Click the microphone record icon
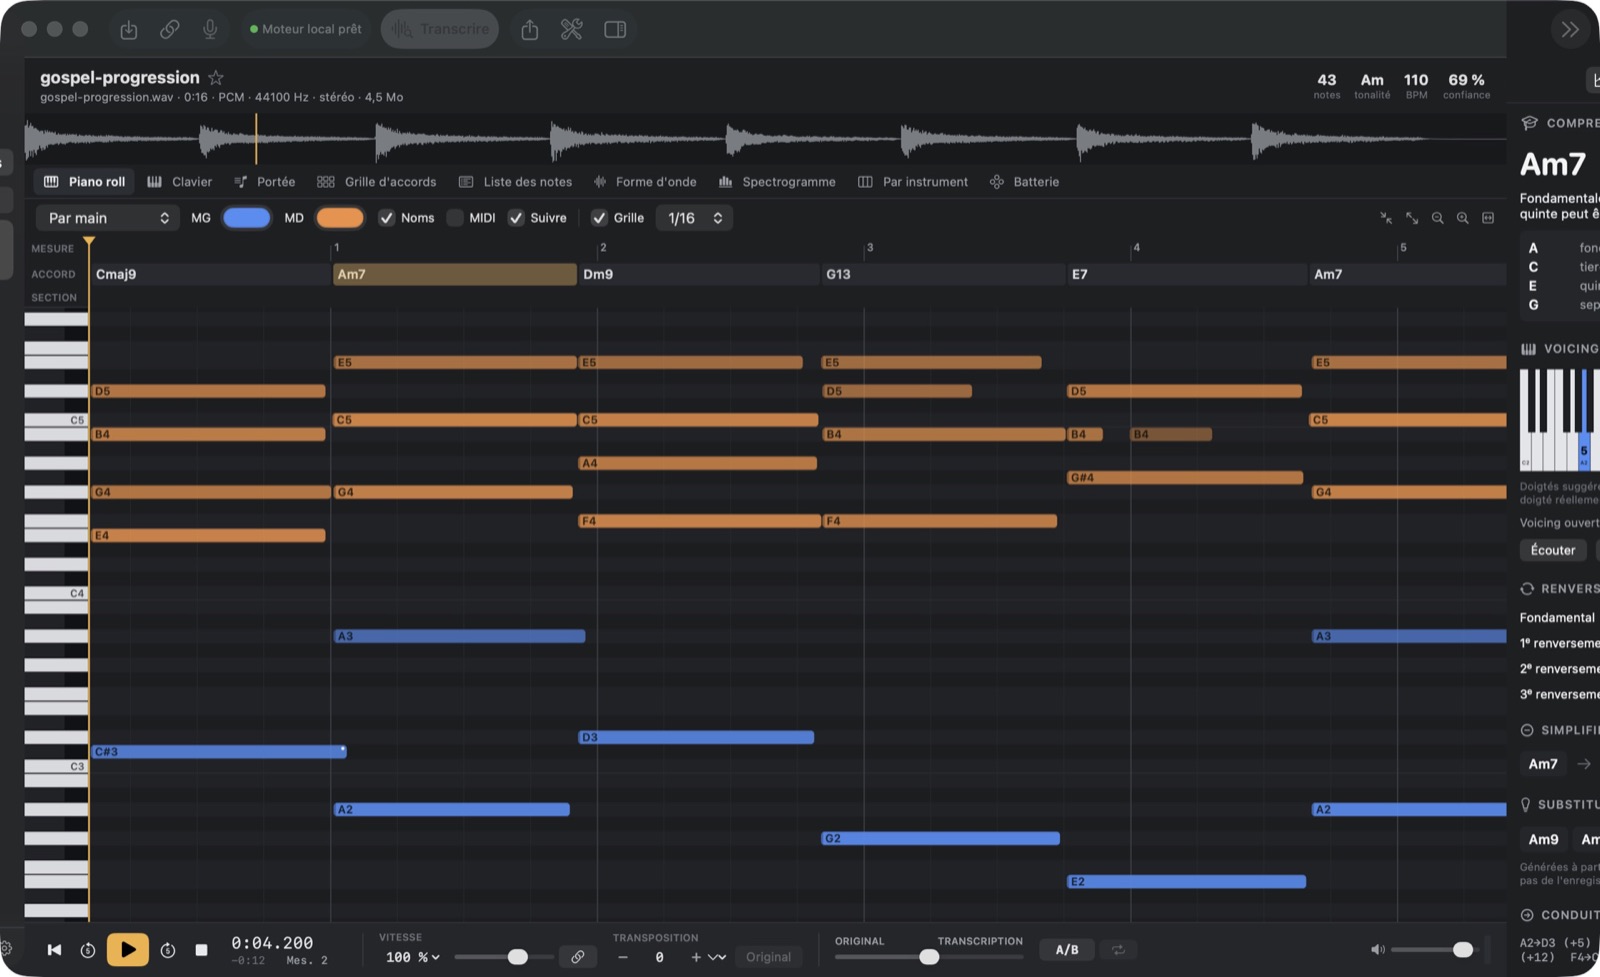Screen dimensions: 1600x977 coord(210,30)
